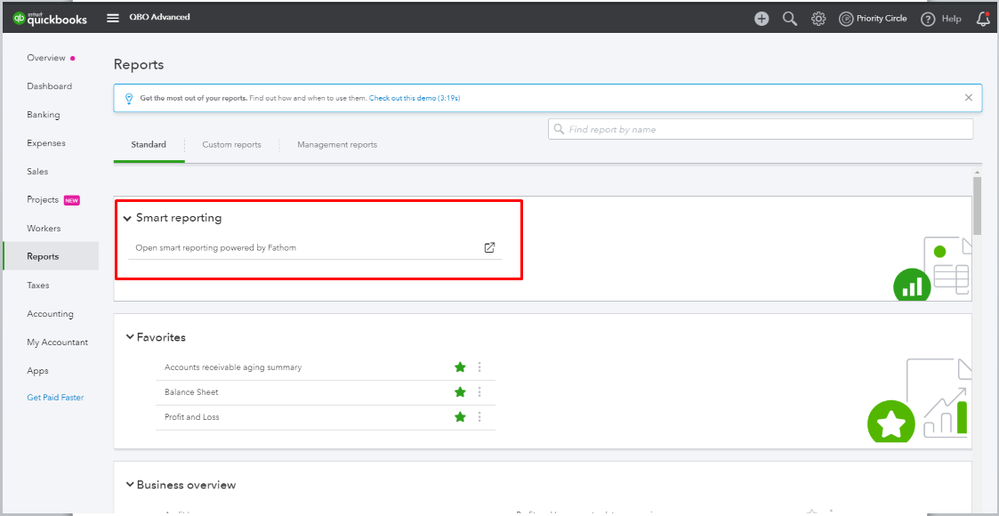Toggle the hamburger navigation menu icon
The height and width of the screenshot is (516, 999).
click(113, 18)
